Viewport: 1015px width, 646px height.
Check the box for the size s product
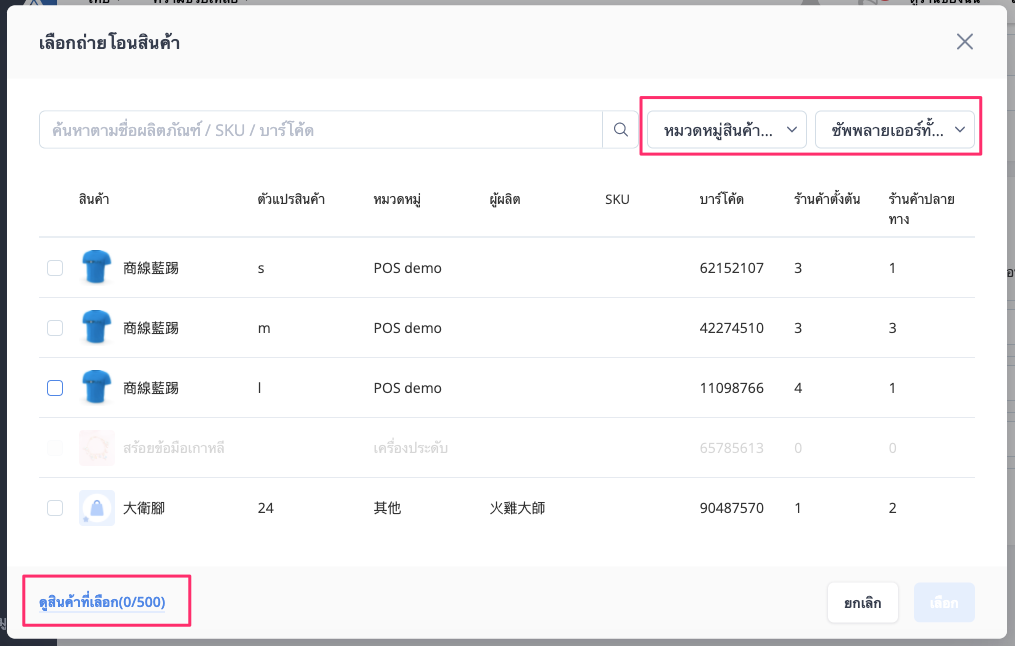[55, 268]
